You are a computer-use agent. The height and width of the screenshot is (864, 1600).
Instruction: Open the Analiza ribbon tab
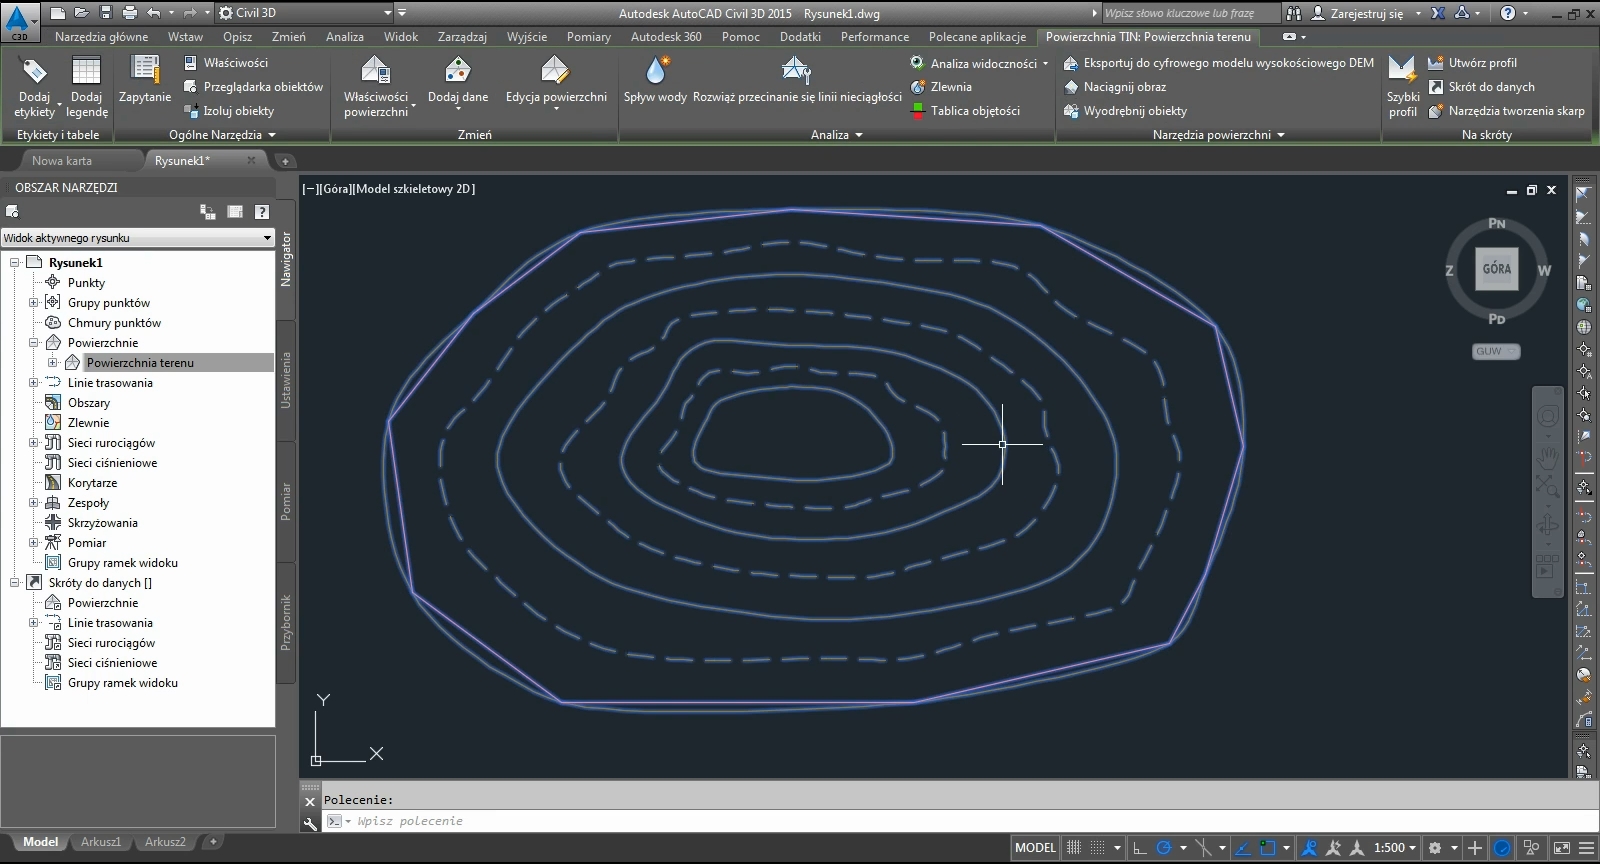point(344,37)
